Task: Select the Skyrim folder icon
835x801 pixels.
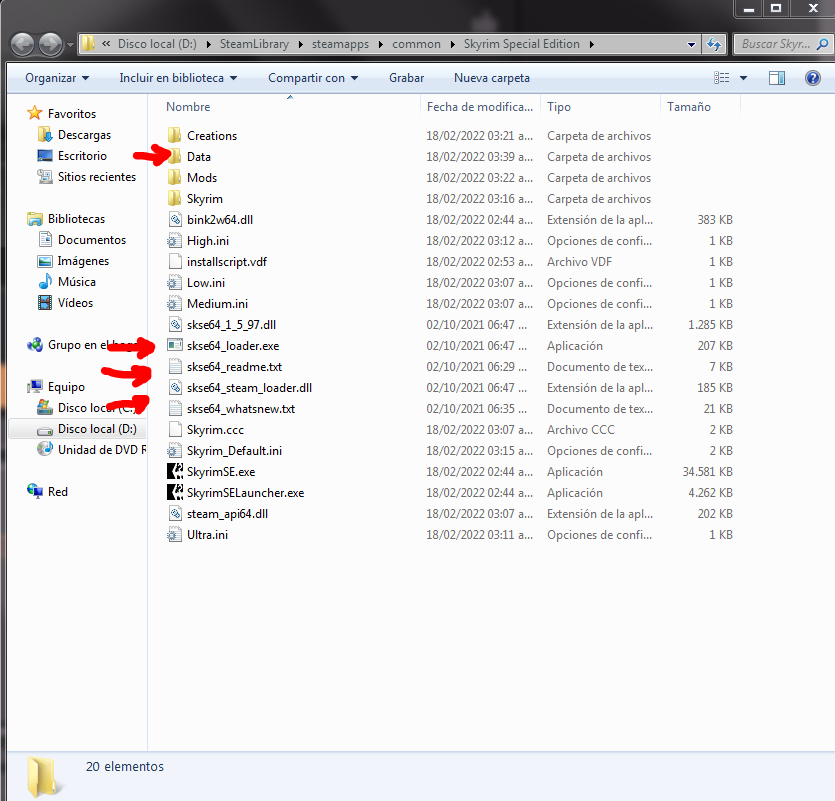Action: [174, 199]
